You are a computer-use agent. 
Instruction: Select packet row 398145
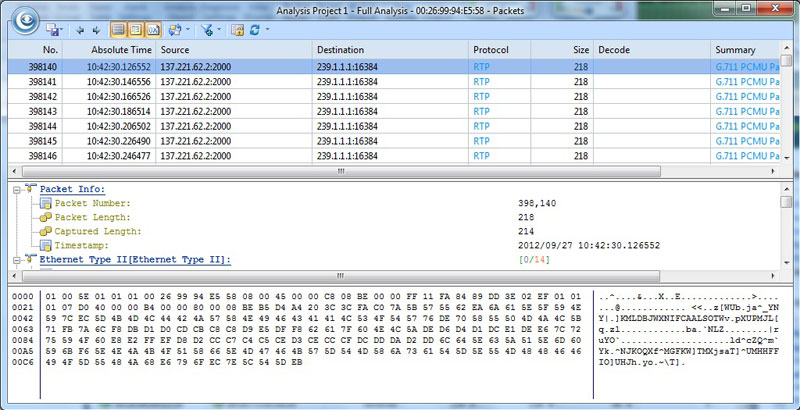(394, 141)
